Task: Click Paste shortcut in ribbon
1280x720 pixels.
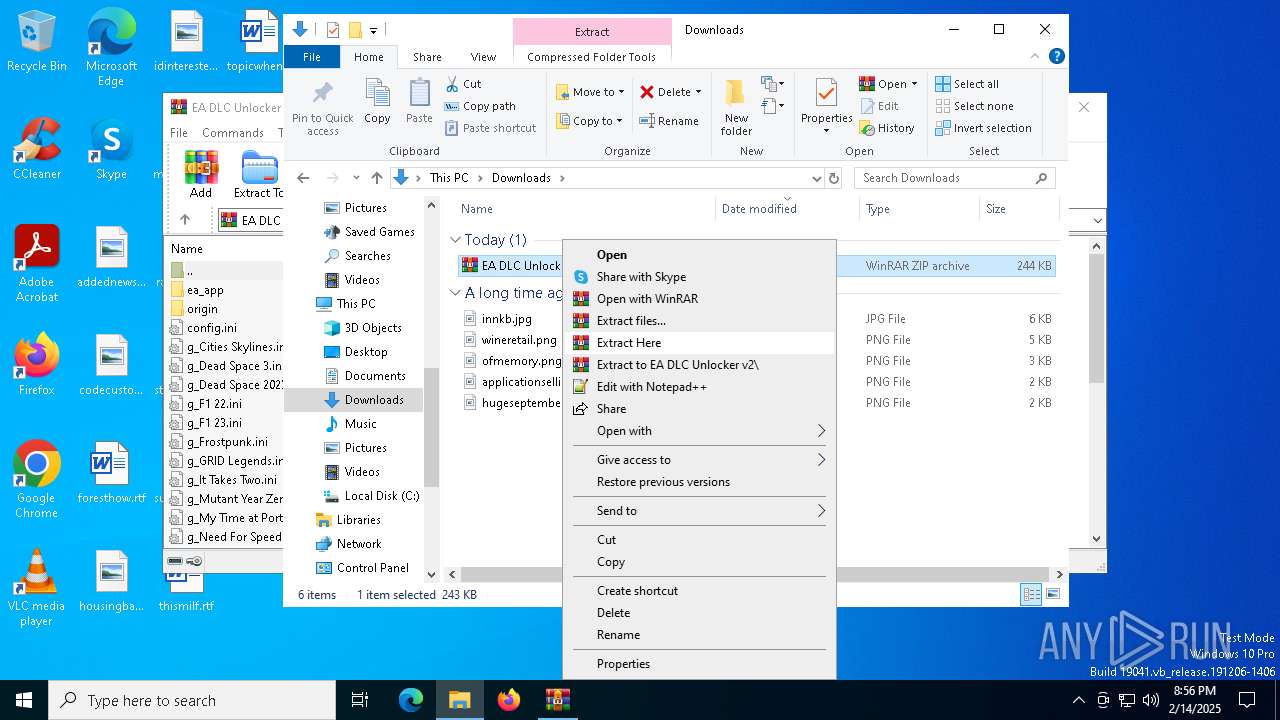Action: tap(490, 128)
